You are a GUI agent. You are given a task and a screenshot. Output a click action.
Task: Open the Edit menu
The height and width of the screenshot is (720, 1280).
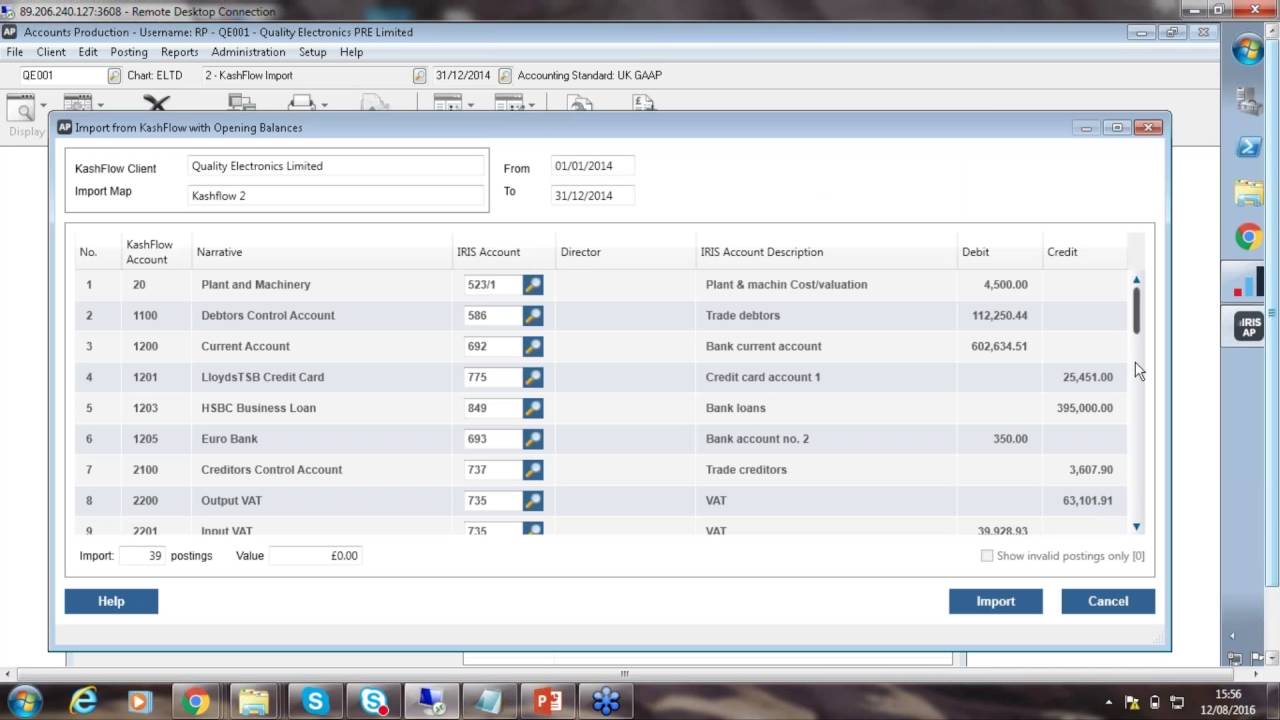pos(88,52)
